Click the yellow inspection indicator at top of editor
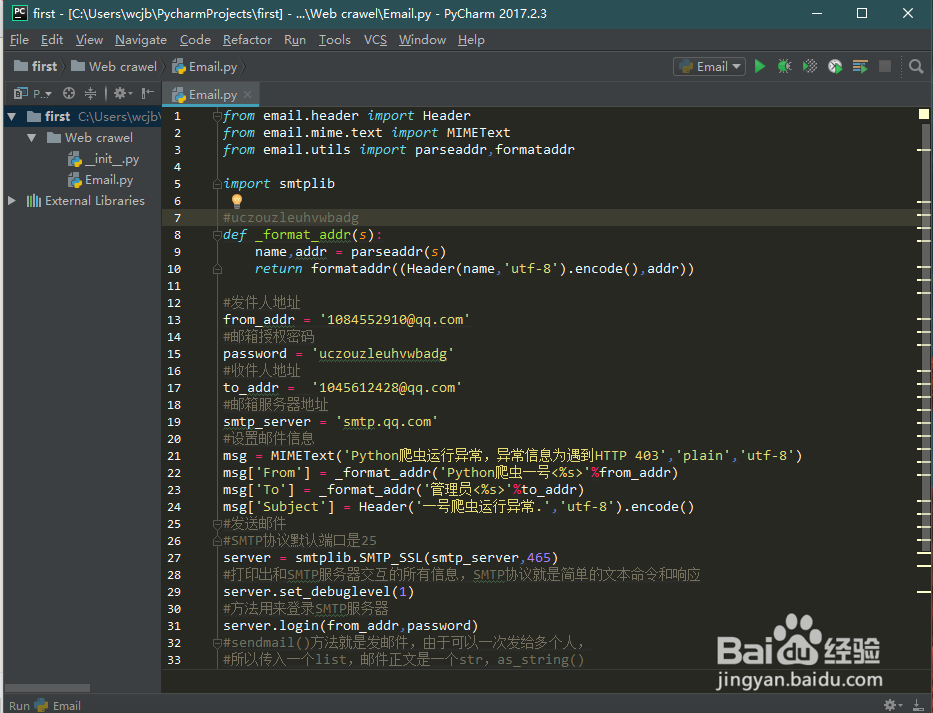933x713 pixels. tap(923, 114)
